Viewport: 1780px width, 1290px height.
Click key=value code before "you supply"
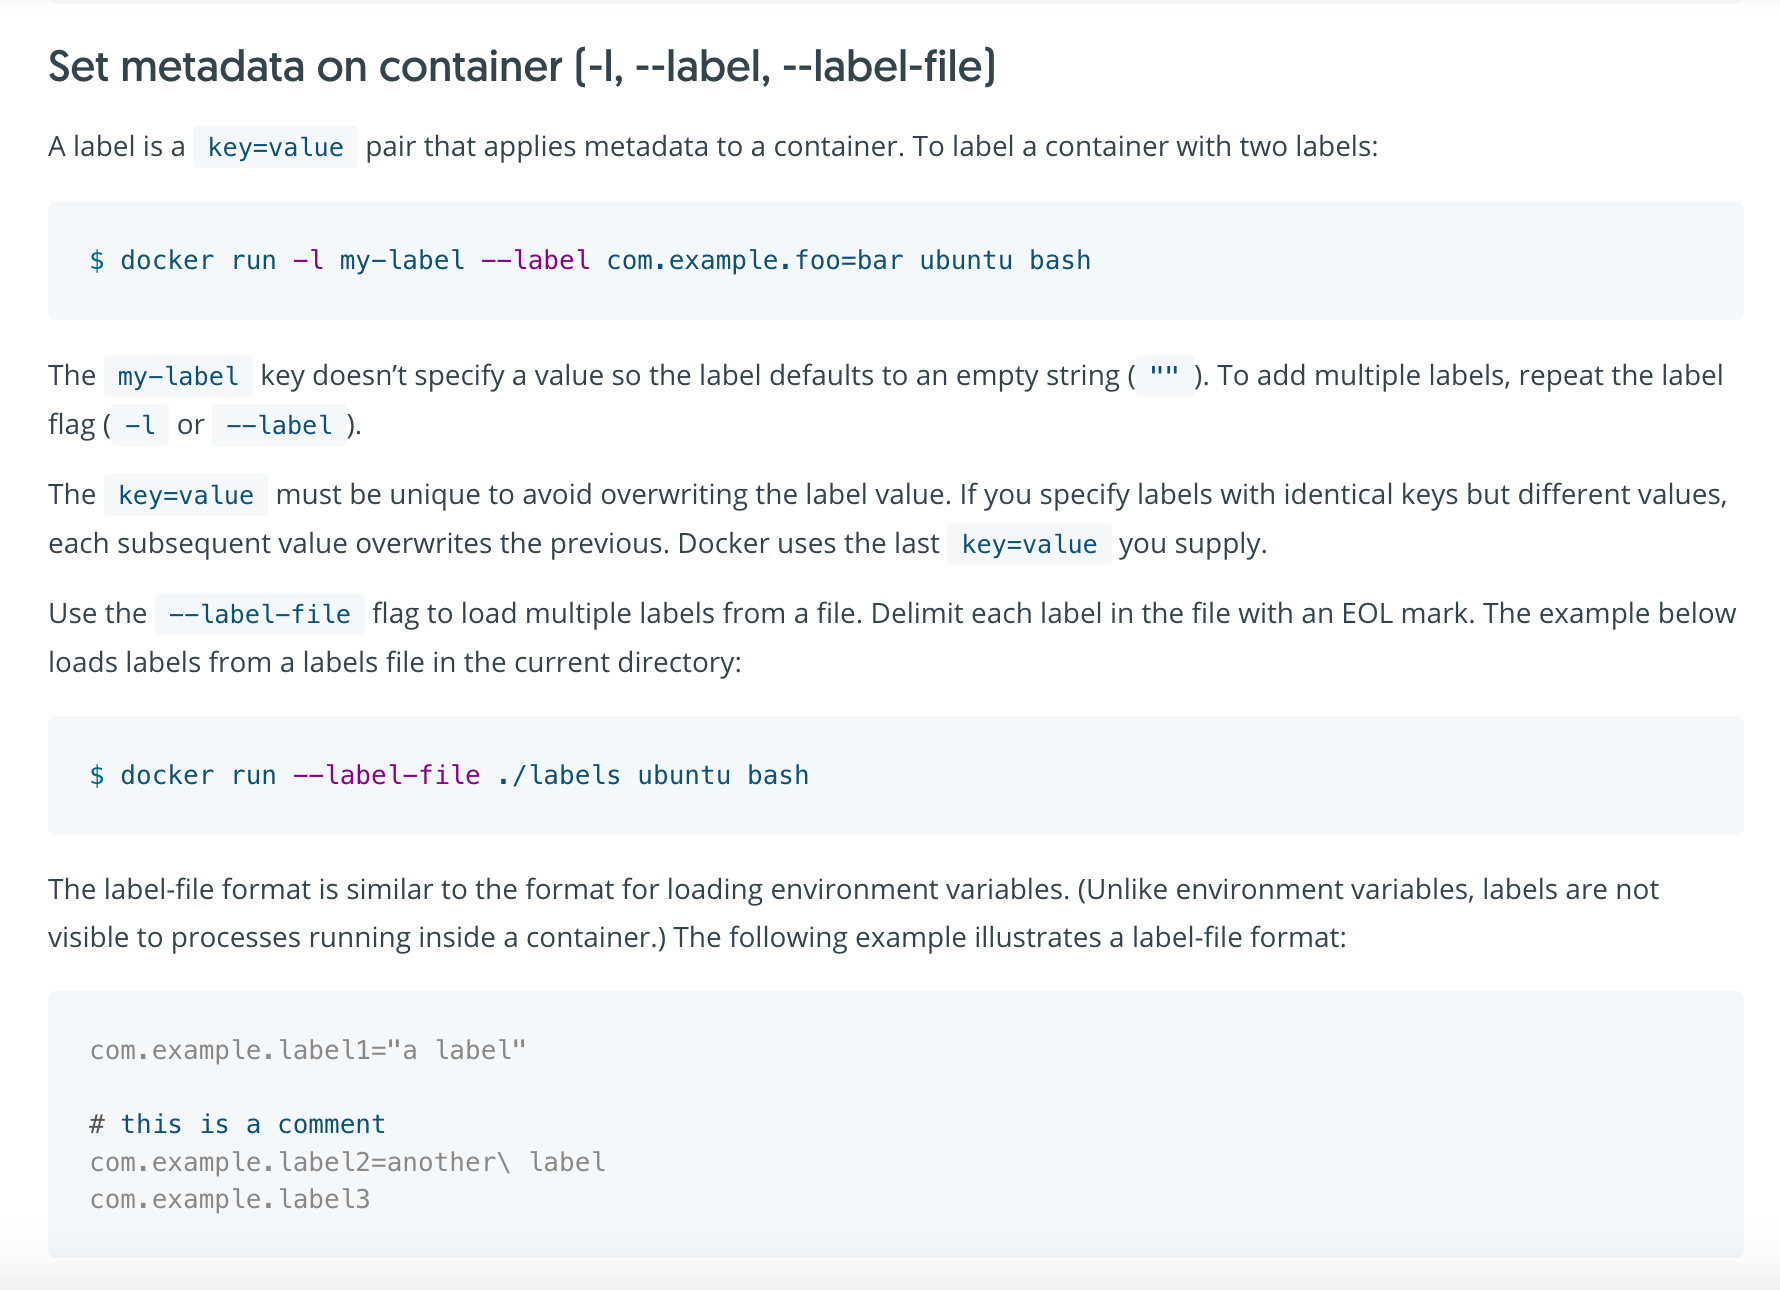pos(1029,545)
